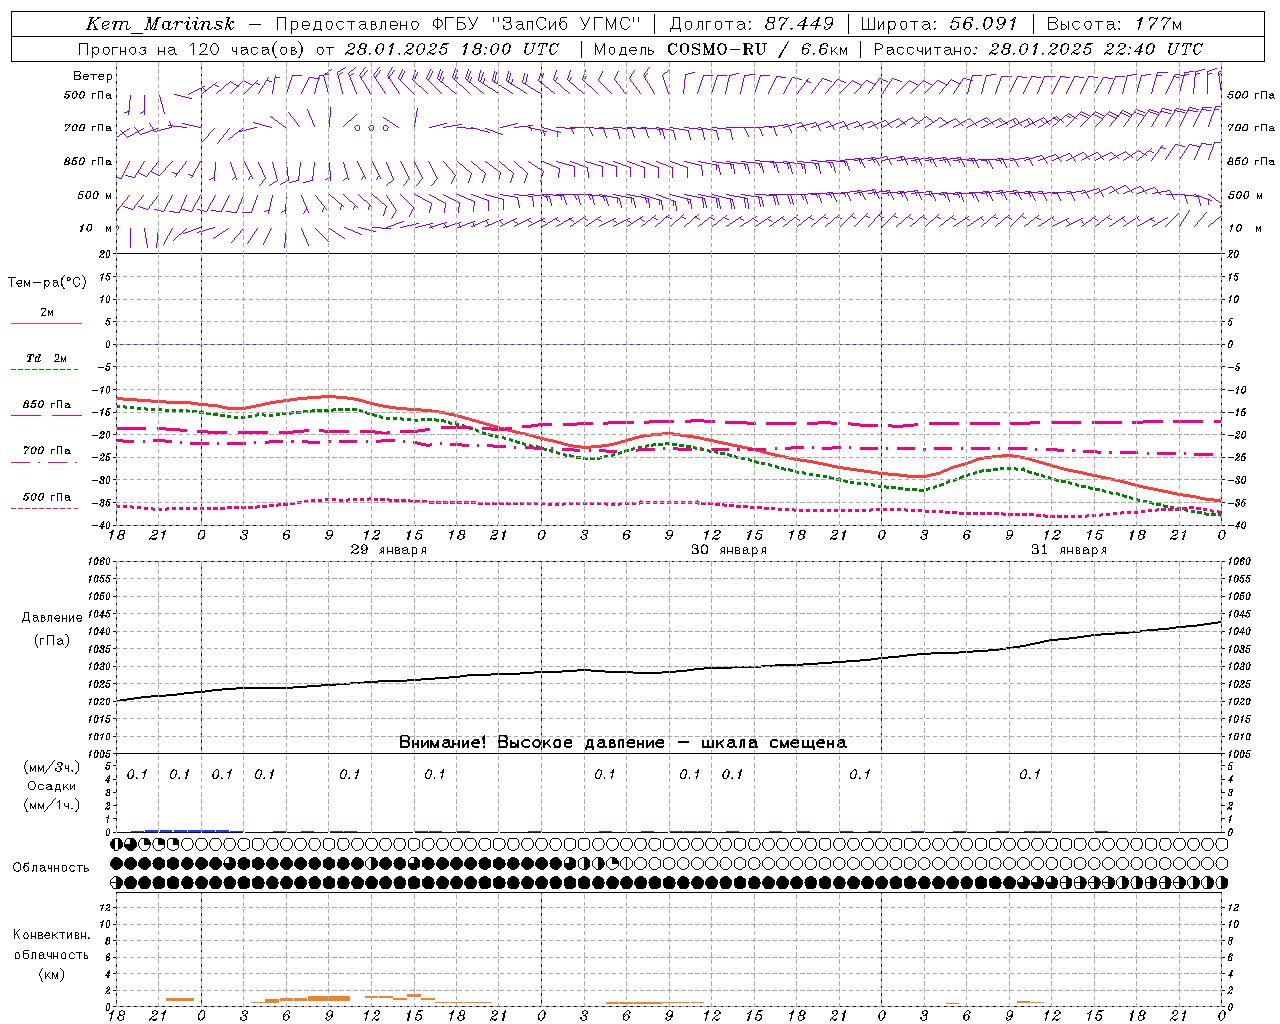Viewport: 1280px width, 1024px height.
Task: Click Прогноз на 120 часа(ов) text
Action: tap(193, 49)
